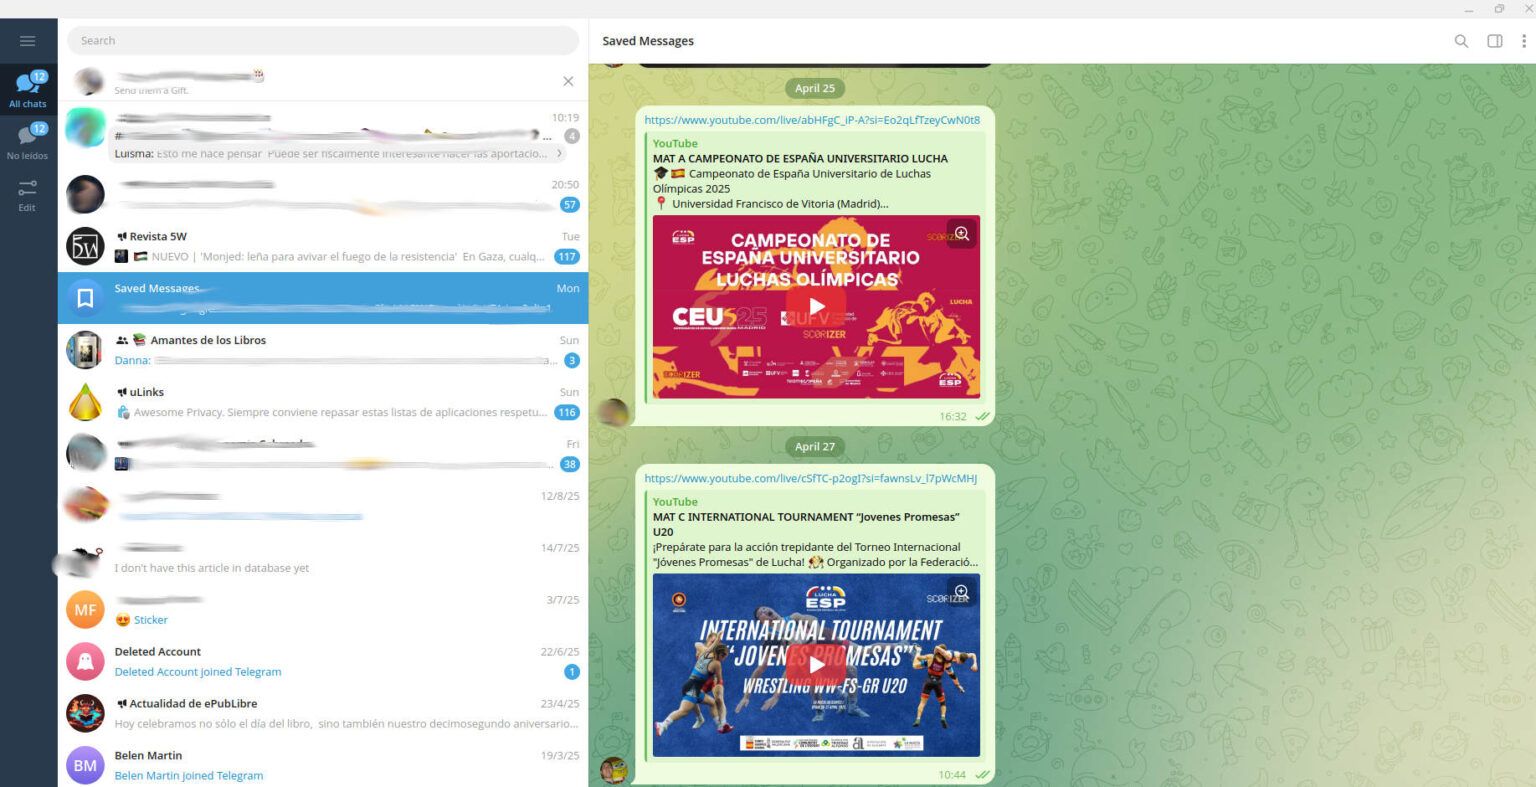The width and height of the screenshot is (1536, 787).
Task: Click the zoom icon on the April 27 video
Action: click(960, 591)
